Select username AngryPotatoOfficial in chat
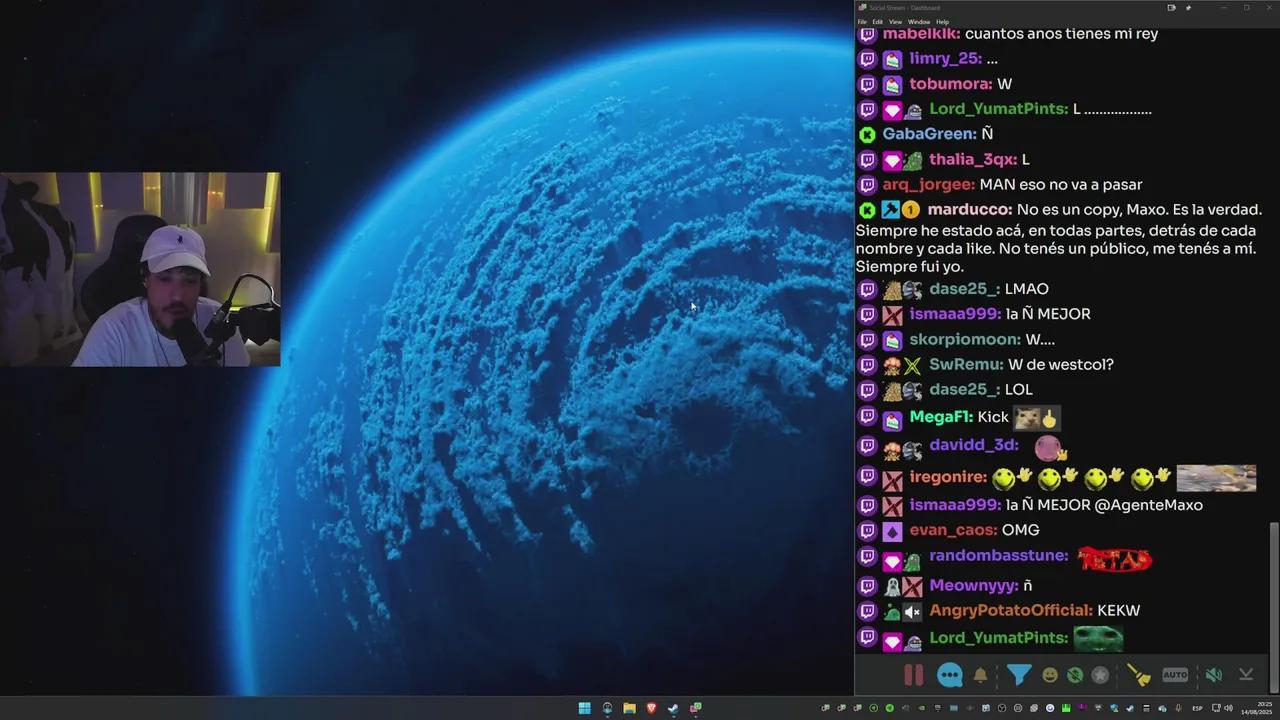1280x720 pixels. [1010, 611]
